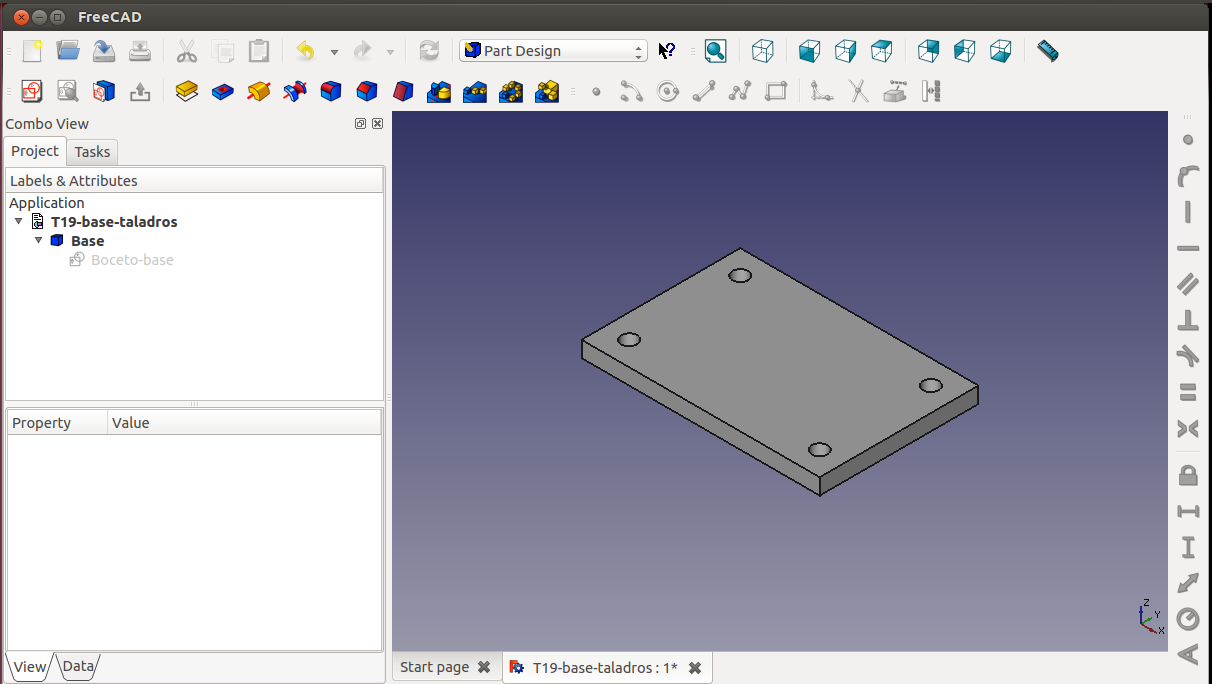Select Boceto-base sketch in the tree
This screenshot has height=684, width=1212.
132,260
